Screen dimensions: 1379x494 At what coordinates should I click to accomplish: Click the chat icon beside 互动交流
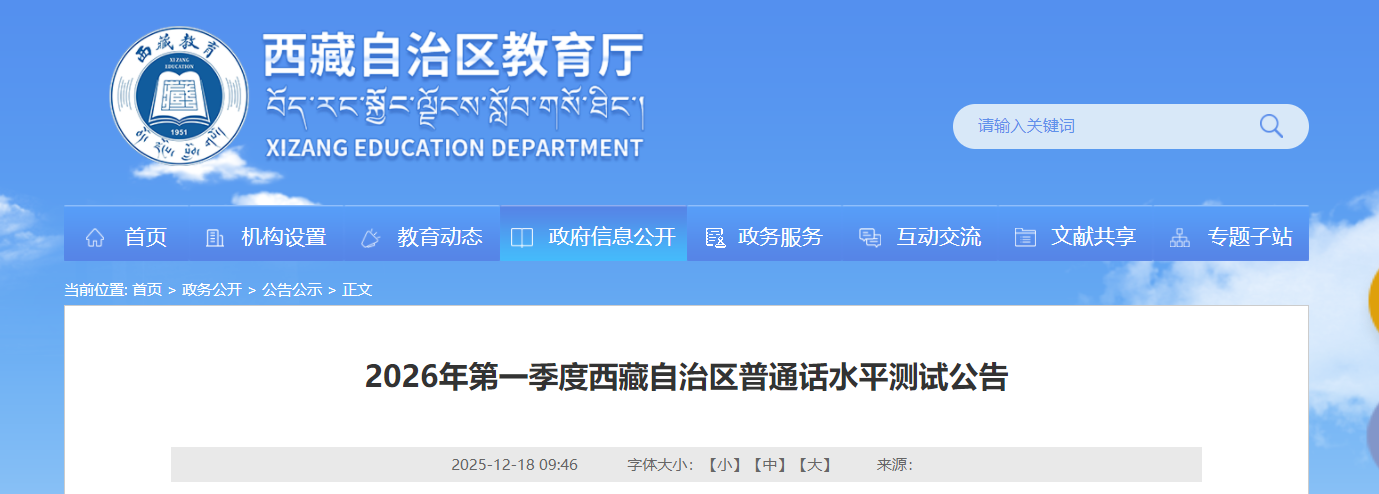point(870,237)
